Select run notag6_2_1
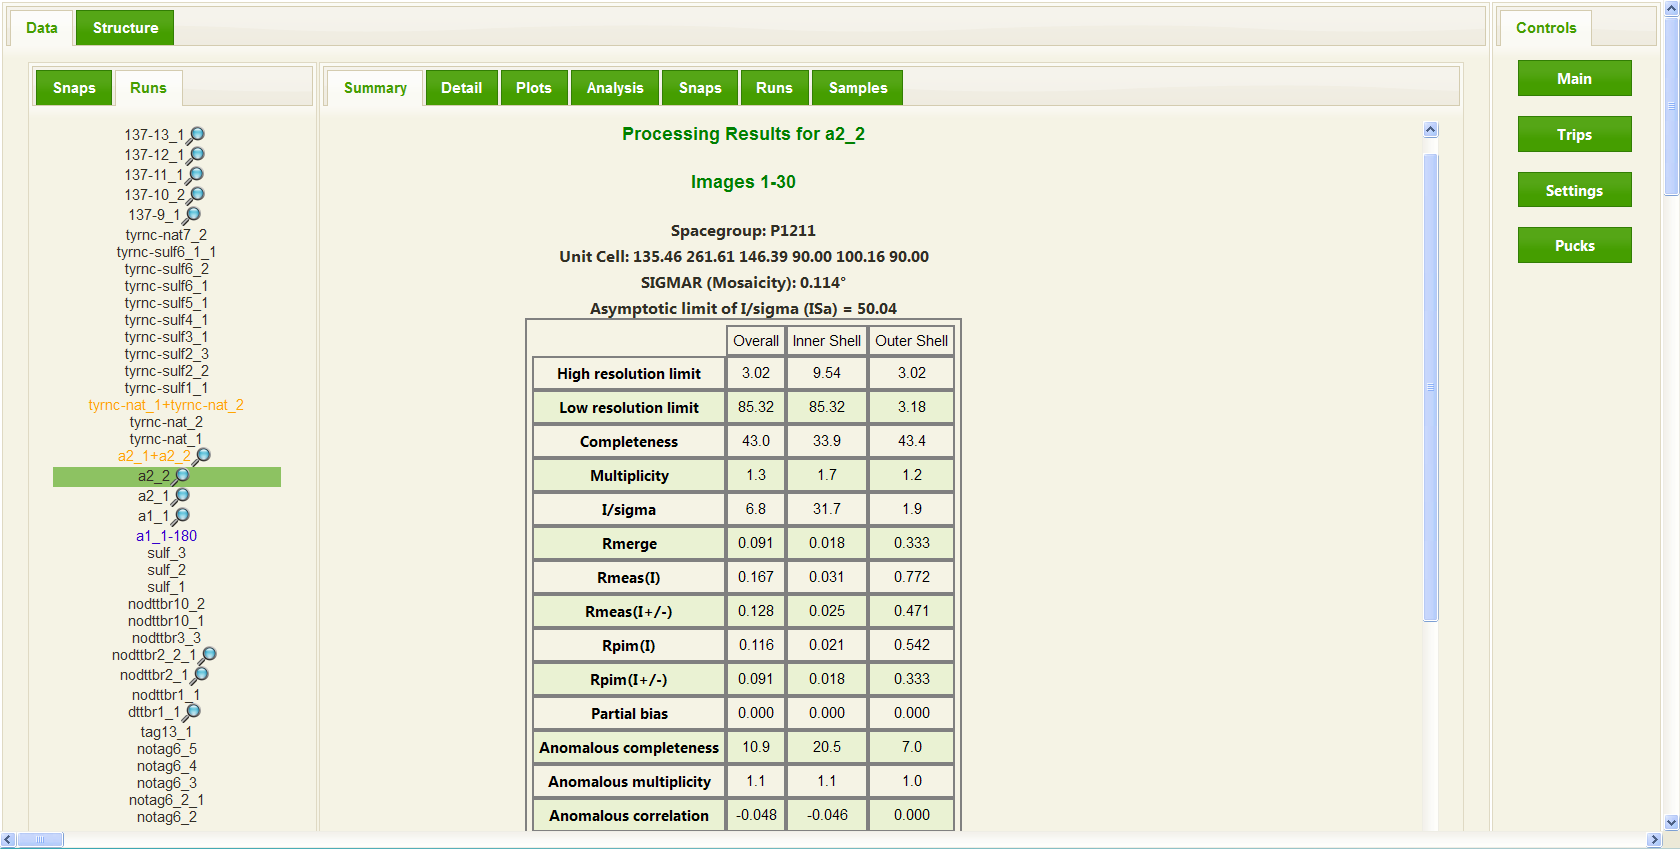 [x=166, y=800]
